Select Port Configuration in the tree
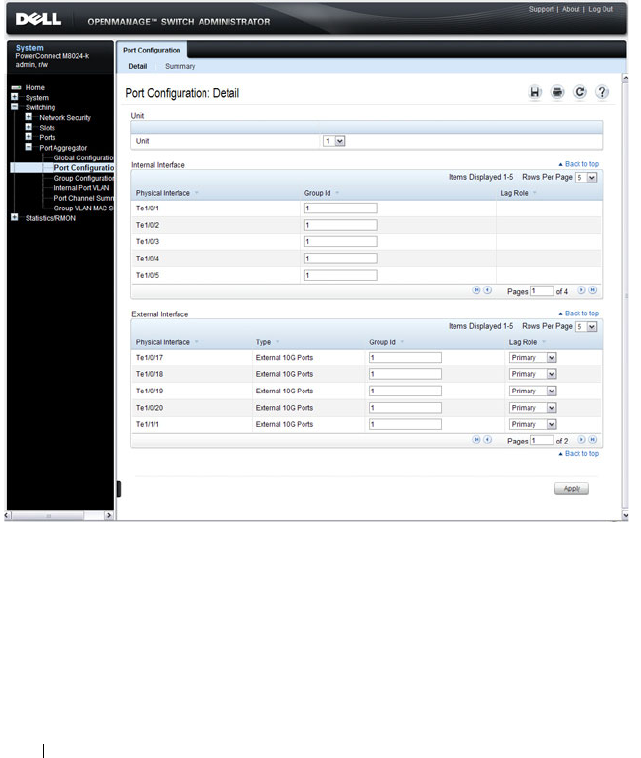The height and width of the screenshot is (758, 641). 84,168
